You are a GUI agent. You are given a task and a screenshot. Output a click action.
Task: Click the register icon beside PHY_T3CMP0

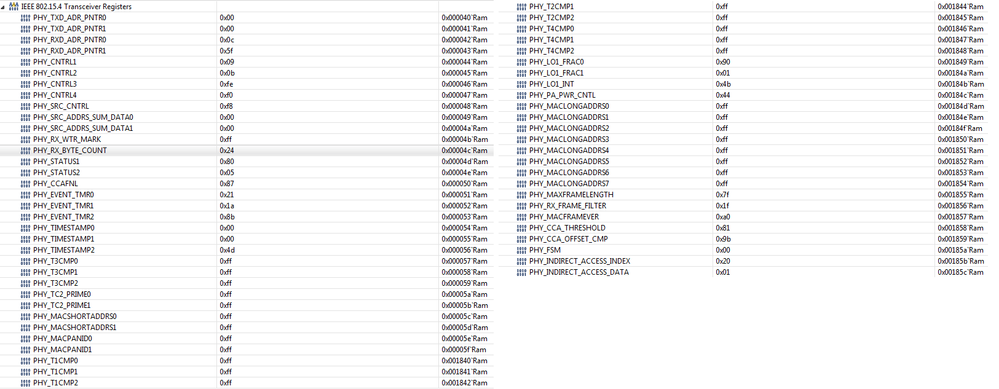(25, 260)
